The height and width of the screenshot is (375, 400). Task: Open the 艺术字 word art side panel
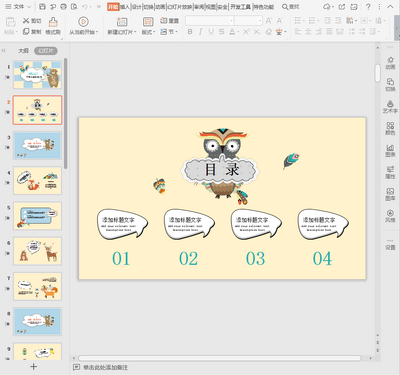point(390,107)
